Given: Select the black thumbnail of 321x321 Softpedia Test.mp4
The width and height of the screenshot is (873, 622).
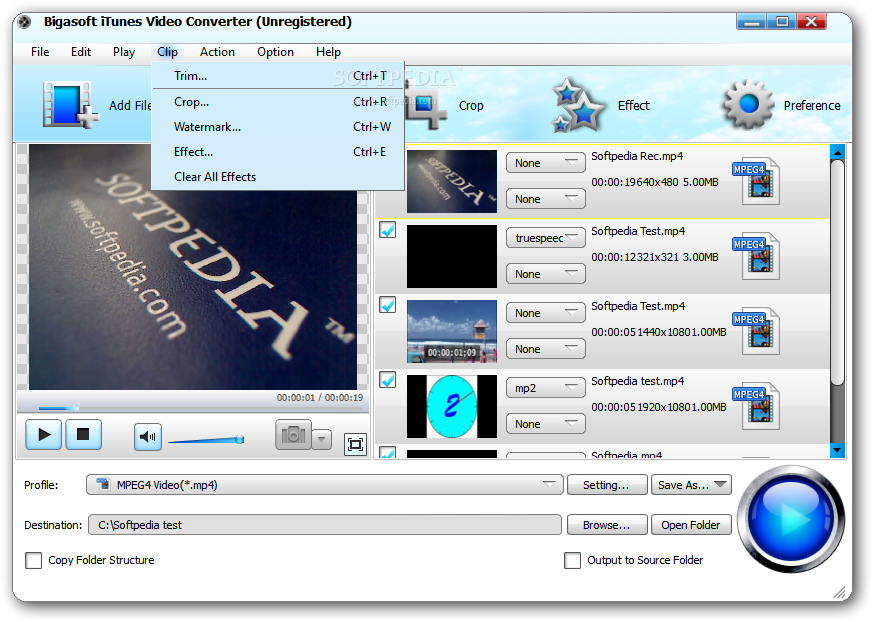Looking at the screenshot, I should (x=452, y=257).
